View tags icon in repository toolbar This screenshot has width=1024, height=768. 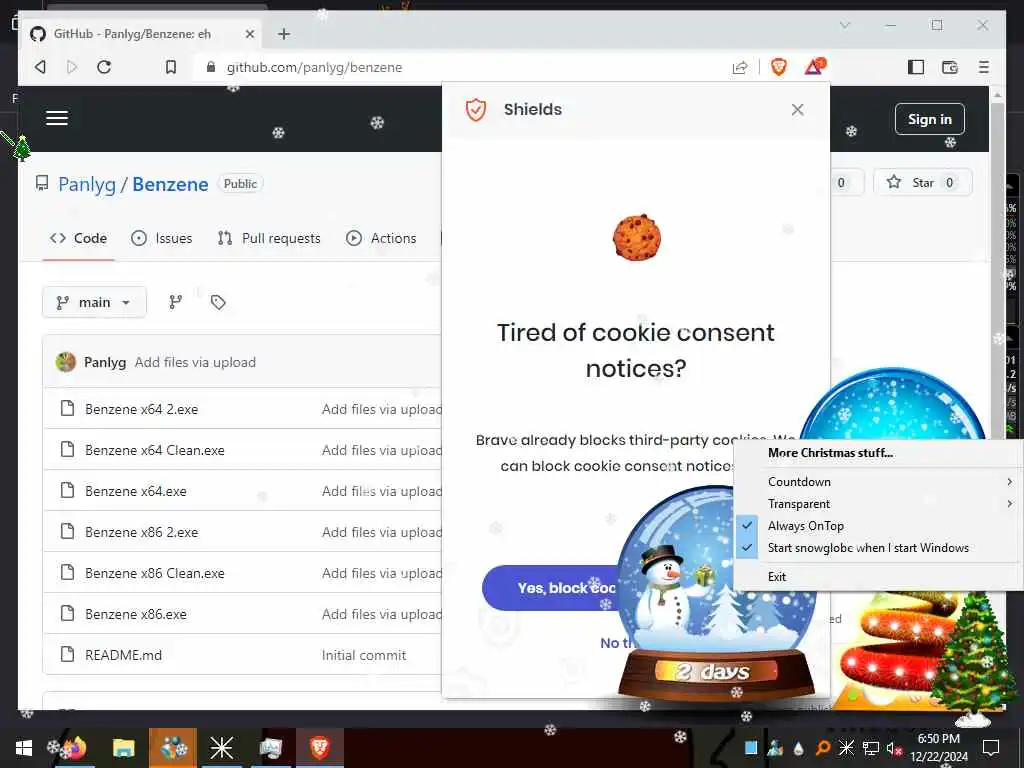217,302
